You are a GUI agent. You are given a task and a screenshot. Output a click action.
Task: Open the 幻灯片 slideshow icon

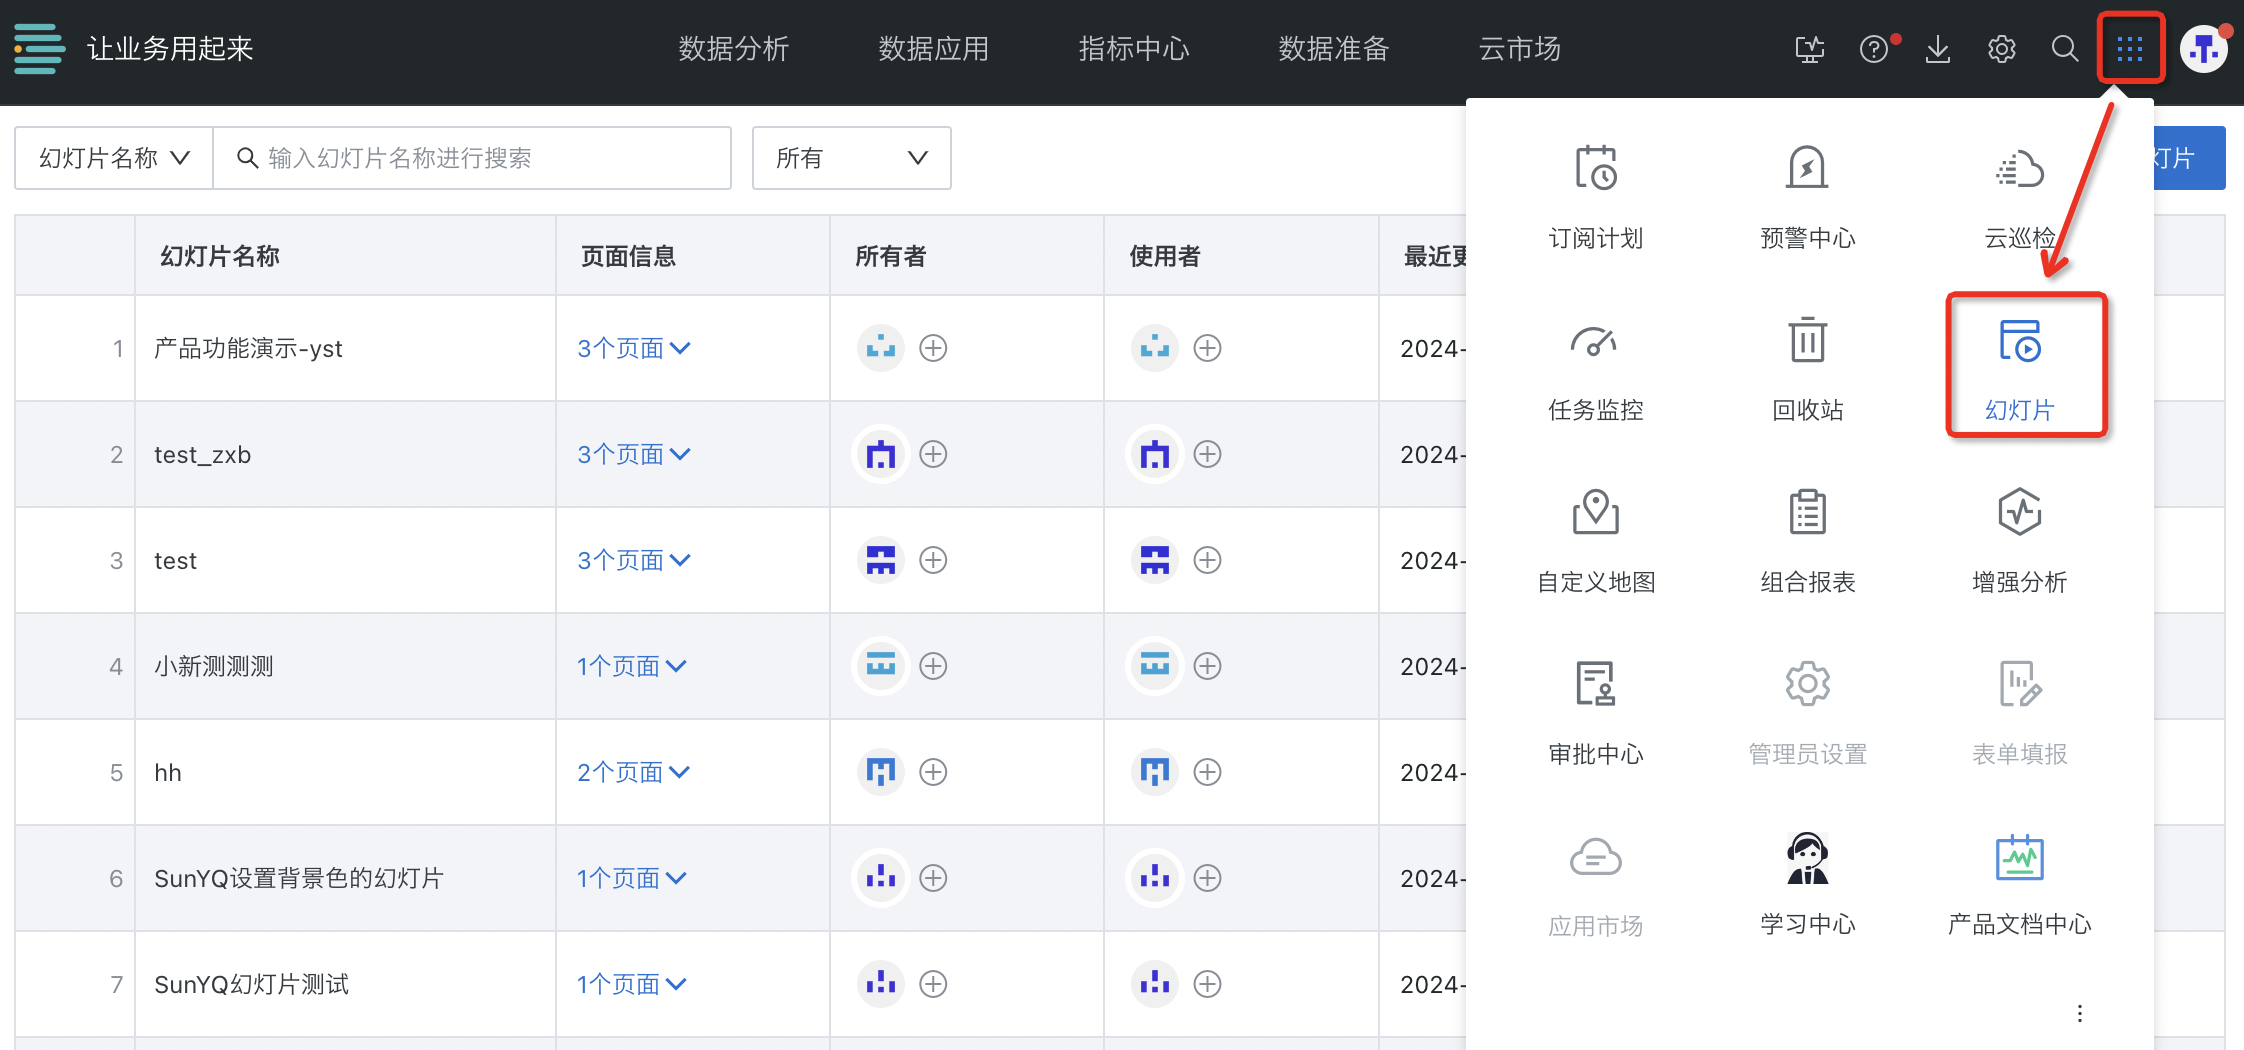pyautogui.click(x=2019, y=340)
